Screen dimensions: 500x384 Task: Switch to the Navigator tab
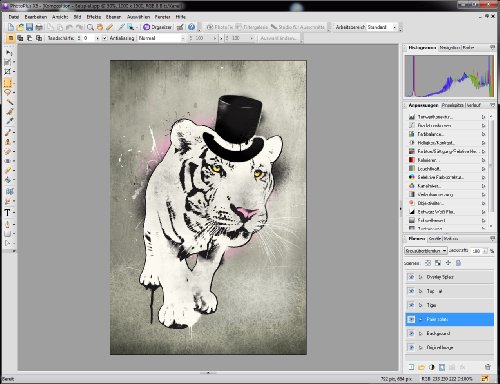point(449,48)
